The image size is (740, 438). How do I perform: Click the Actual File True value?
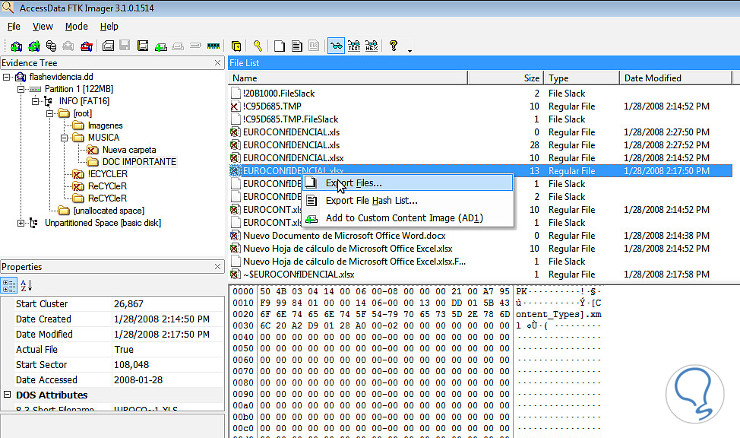(x=124, y=350)
